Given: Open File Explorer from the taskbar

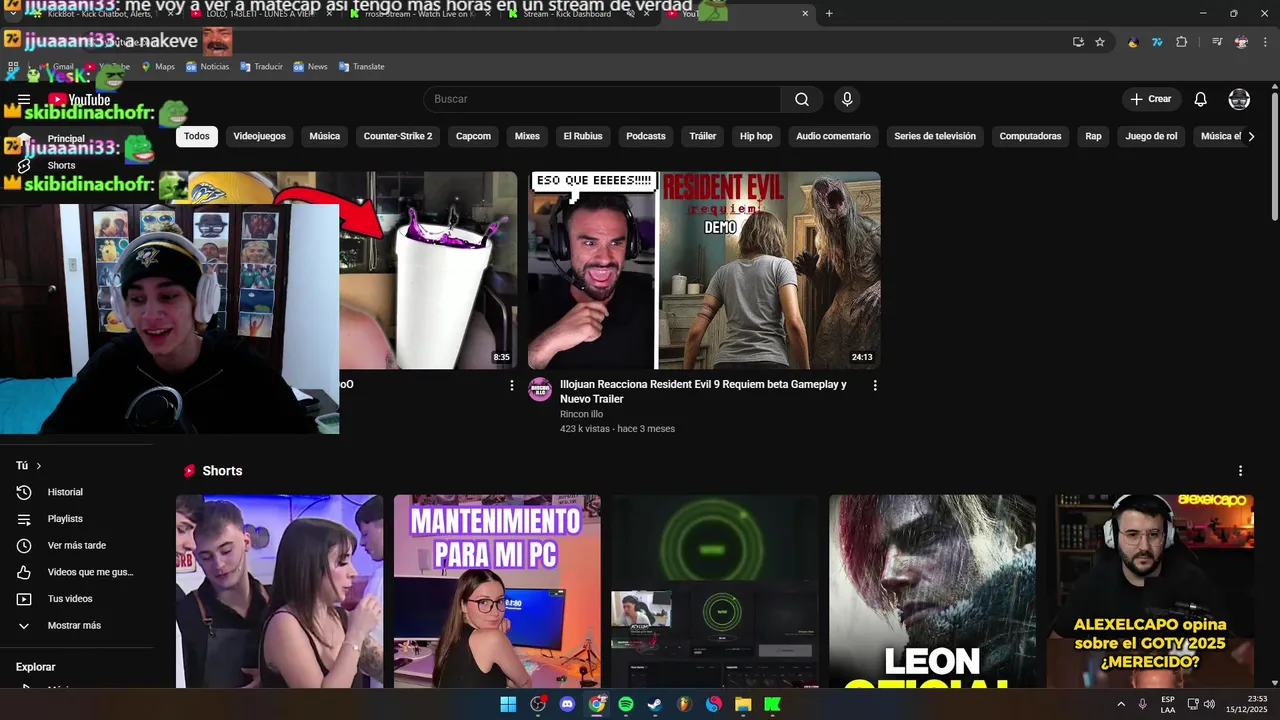Looking at the screenshot, I should pos(743,704).
